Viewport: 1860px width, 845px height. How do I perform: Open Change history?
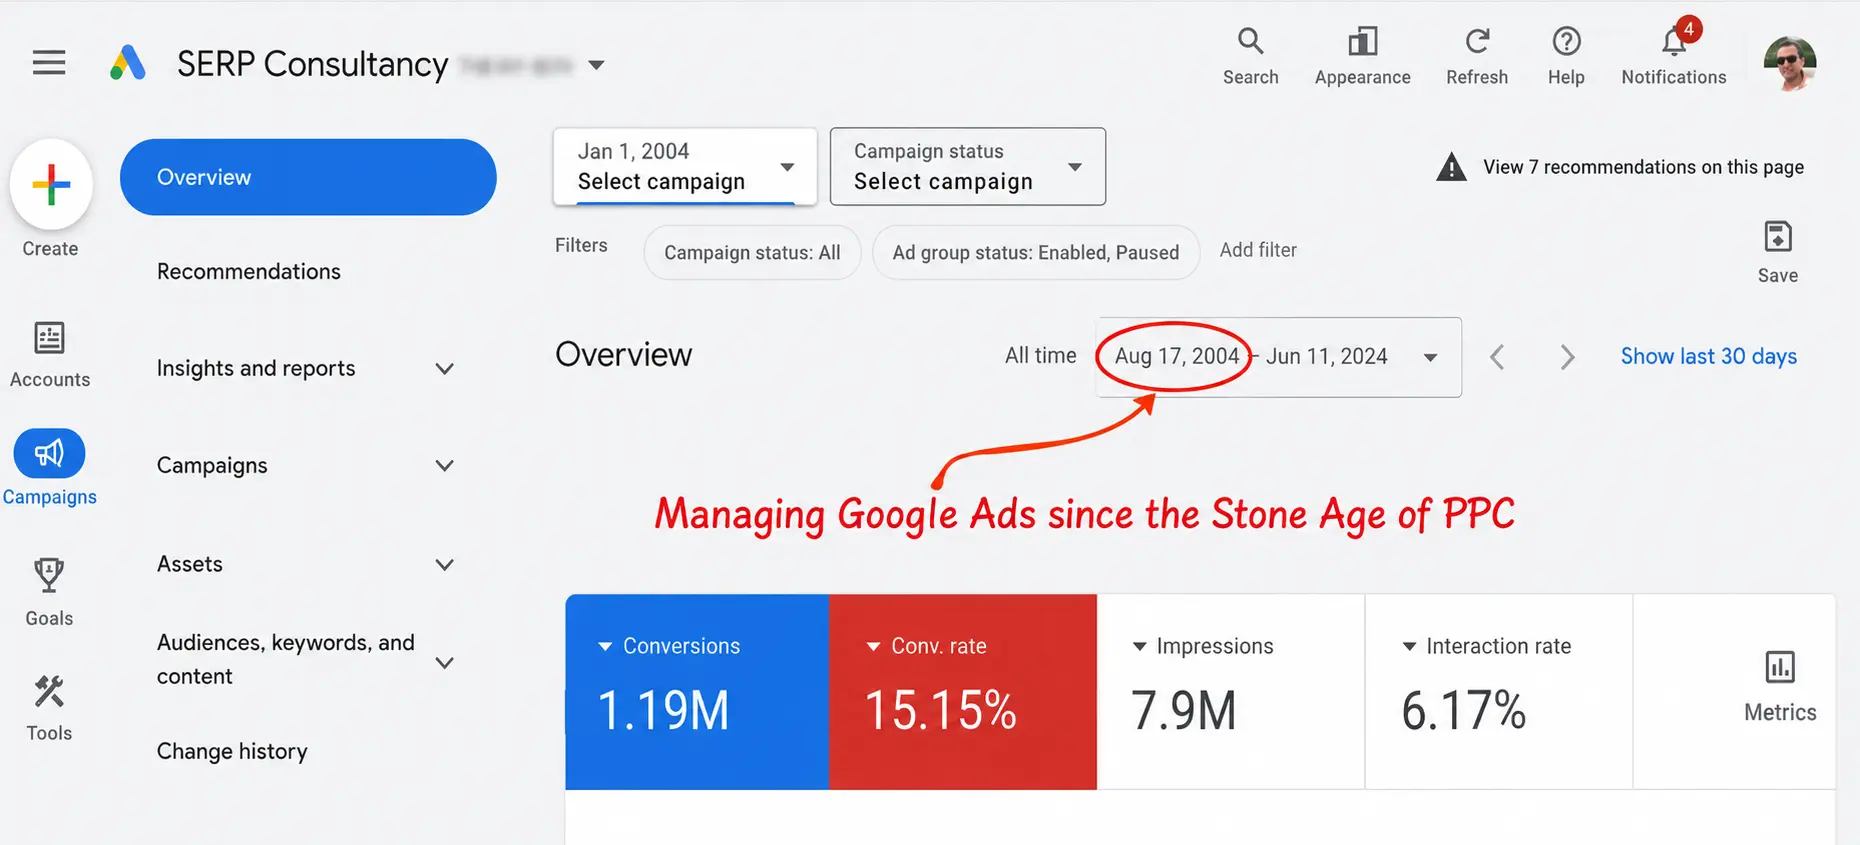click(x=232, y=751)
